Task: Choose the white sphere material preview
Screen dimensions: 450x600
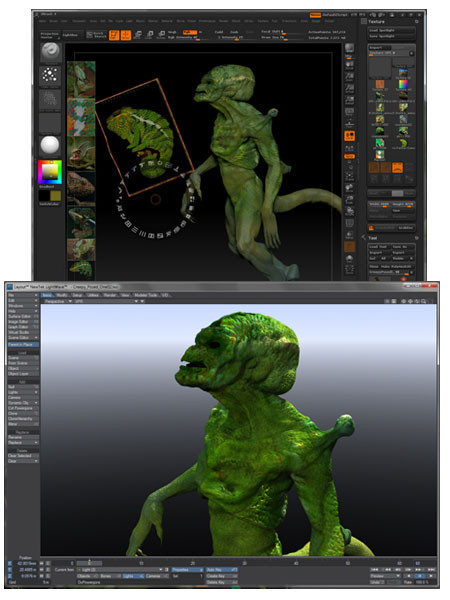Action: click(50, 145)
